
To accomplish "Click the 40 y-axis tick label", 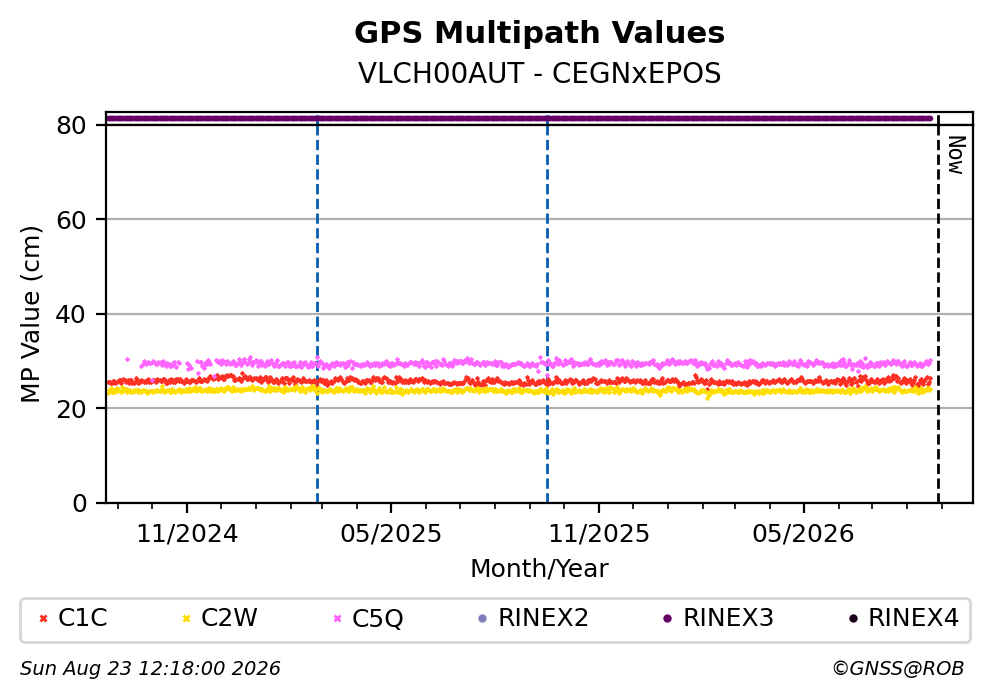I will (72, 315).
